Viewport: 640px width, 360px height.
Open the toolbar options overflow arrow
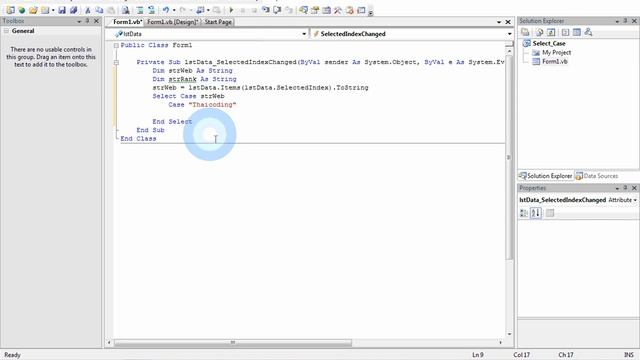pos(370,12)
